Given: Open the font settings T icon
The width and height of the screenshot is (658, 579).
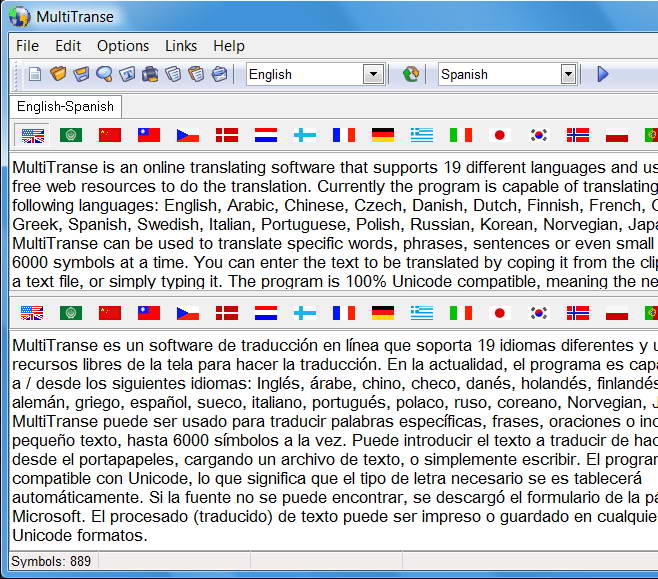Looking at the screenshot, I should coord(127,74).
